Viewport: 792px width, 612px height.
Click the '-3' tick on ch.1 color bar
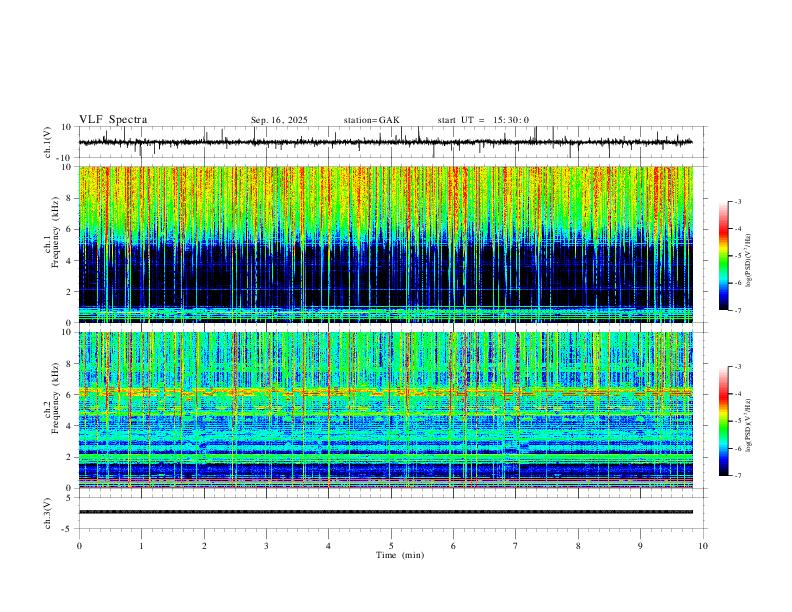click(737, 201)
